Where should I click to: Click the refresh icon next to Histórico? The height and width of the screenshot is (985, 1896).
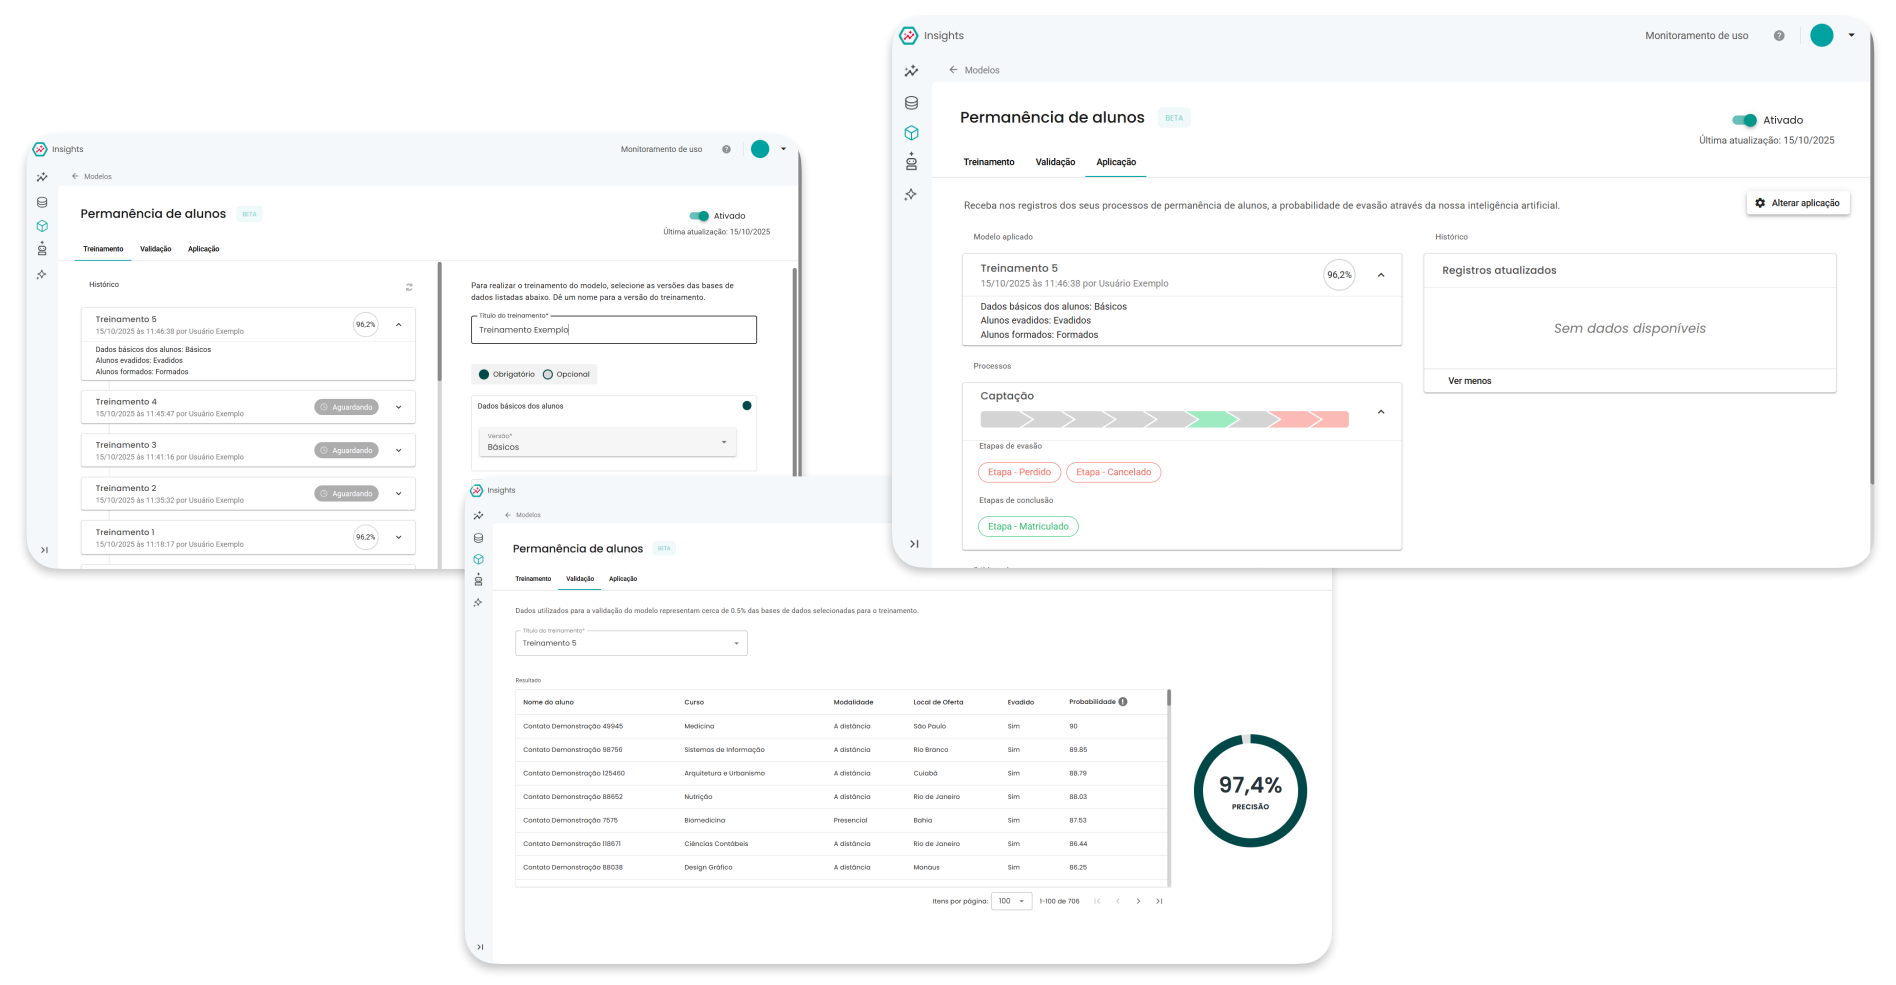click(x=409, y=287)
